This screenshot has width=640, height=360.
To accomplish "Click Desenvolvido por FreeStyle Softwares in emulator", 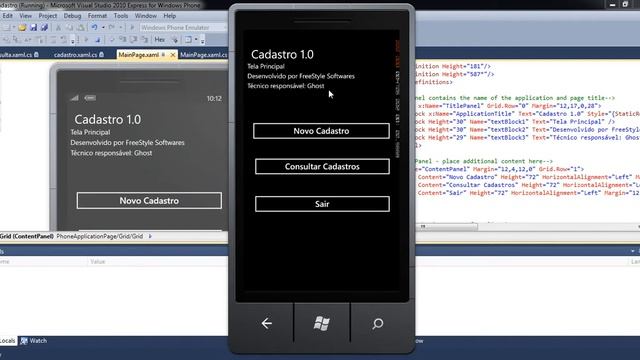I will click(x=301, y=76).
